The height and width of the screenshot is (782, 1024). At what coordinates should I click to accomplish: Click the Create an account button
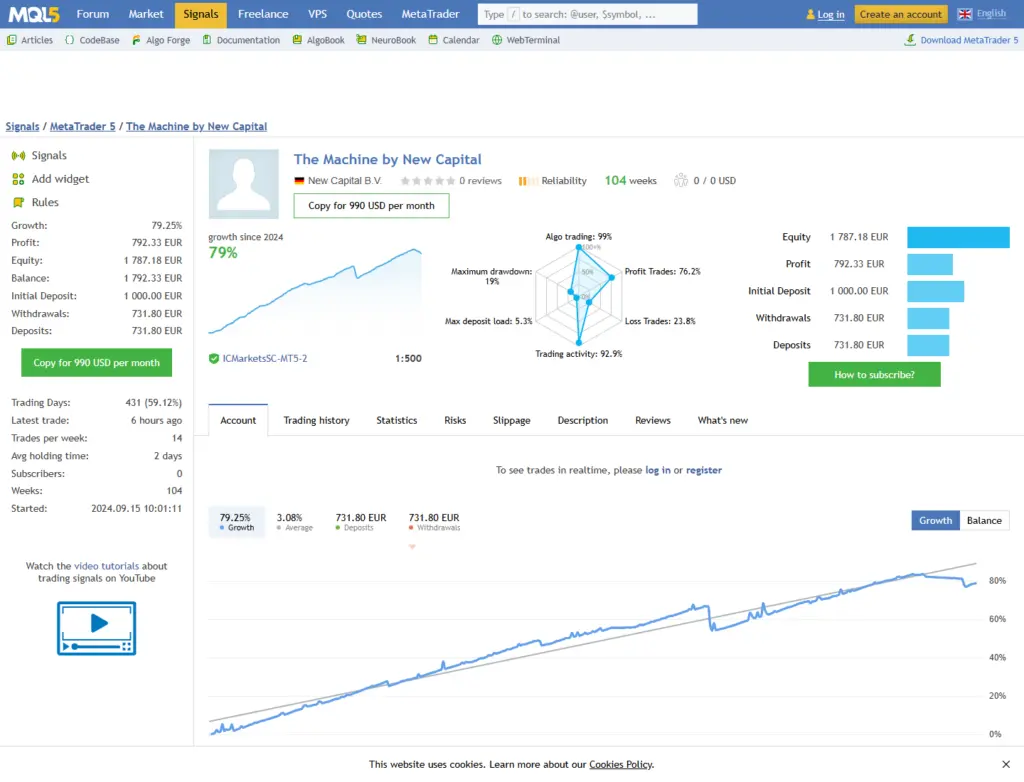901,14
